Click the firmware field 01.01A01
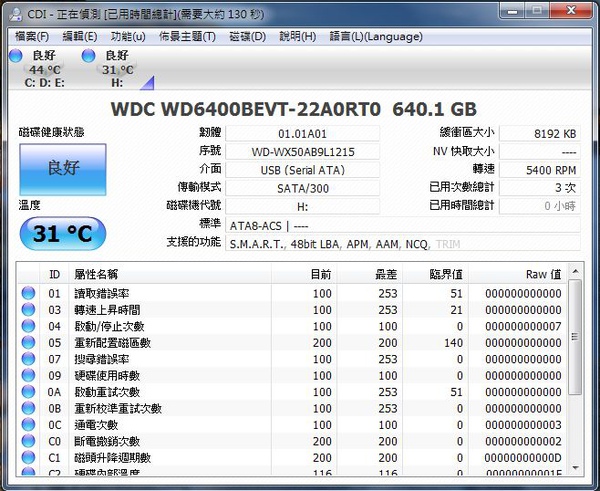This screenshot has width=600, height=491. (302, 134)
